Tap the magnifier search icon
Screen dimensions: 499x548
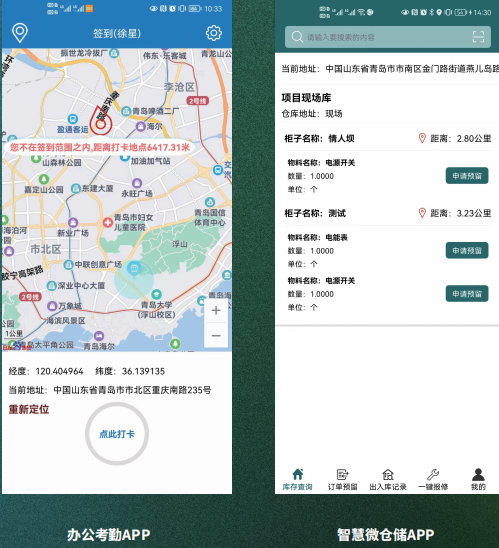click(297, 37)
